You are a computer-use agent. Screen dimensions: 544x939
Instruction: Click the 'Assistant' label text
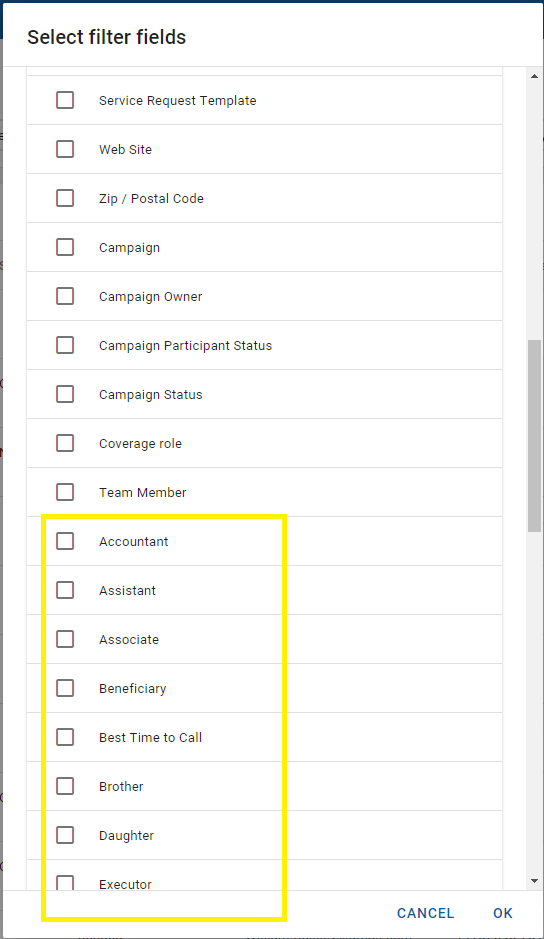127,591
